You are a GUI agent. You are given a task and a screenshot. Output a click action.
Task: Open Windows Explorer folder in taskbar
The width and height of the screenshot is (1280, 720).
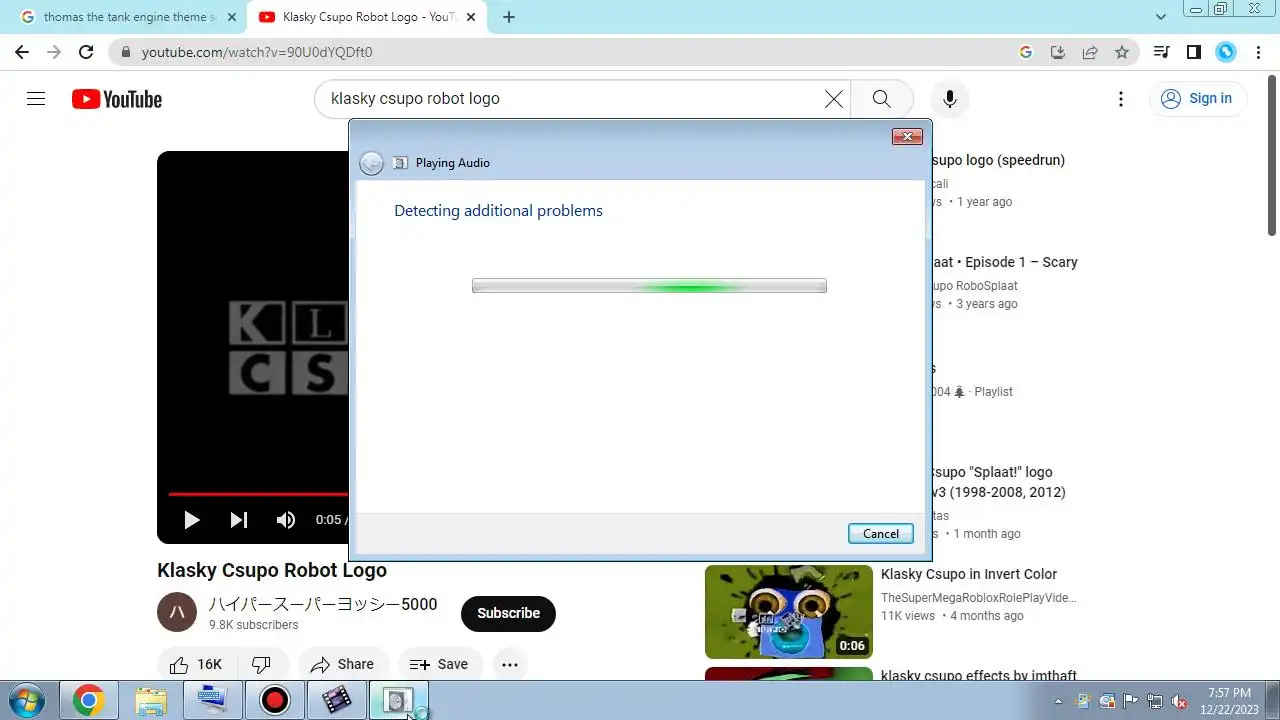click(151, 700)
